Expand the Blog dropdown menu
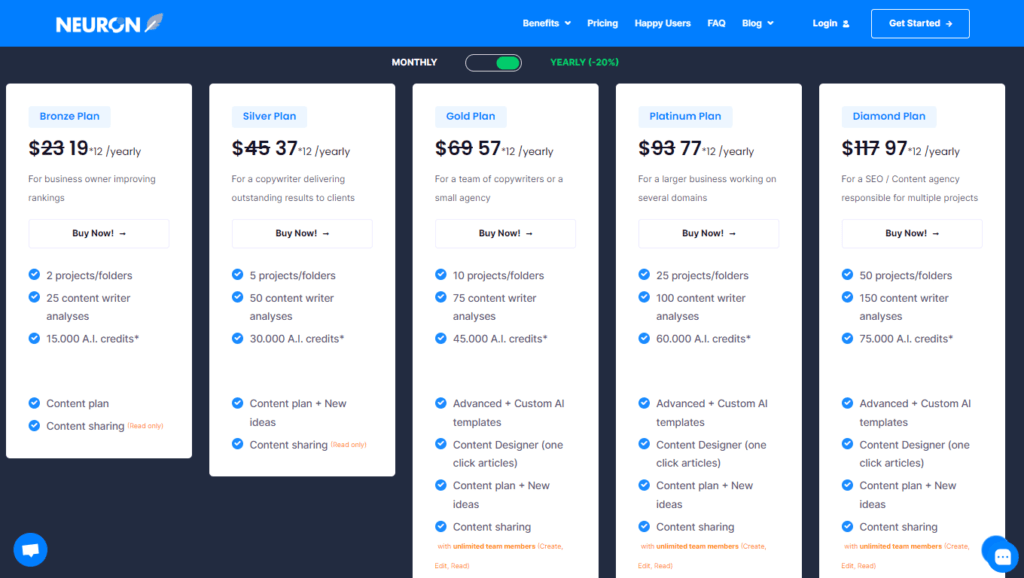This screenshot has width=1024, height=578. coord(757,23)
